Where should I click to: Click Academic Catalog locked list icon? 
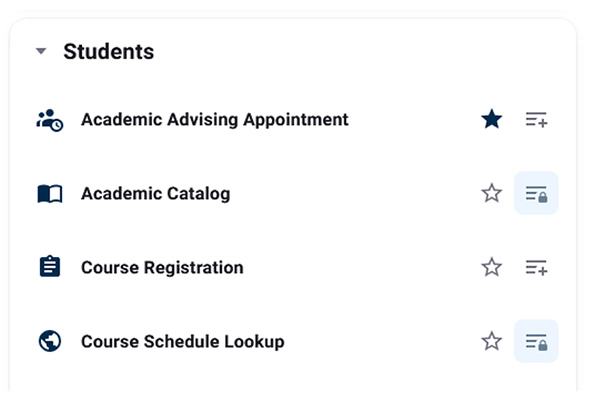point(537,194)
